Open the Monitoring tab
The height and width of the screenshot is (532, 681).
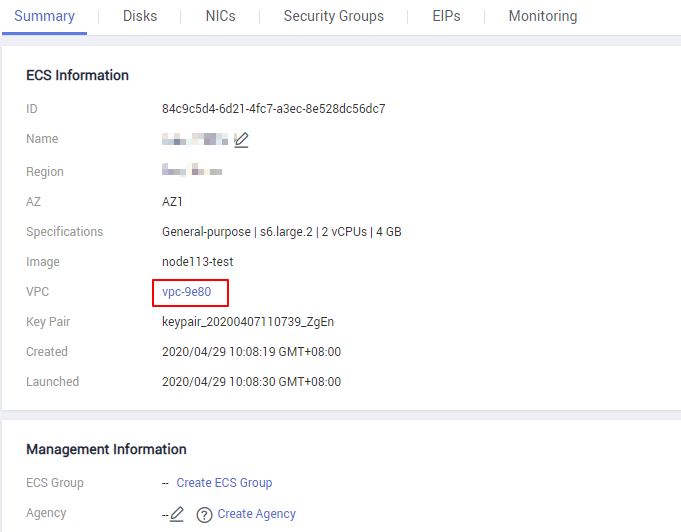pos(542,16)
